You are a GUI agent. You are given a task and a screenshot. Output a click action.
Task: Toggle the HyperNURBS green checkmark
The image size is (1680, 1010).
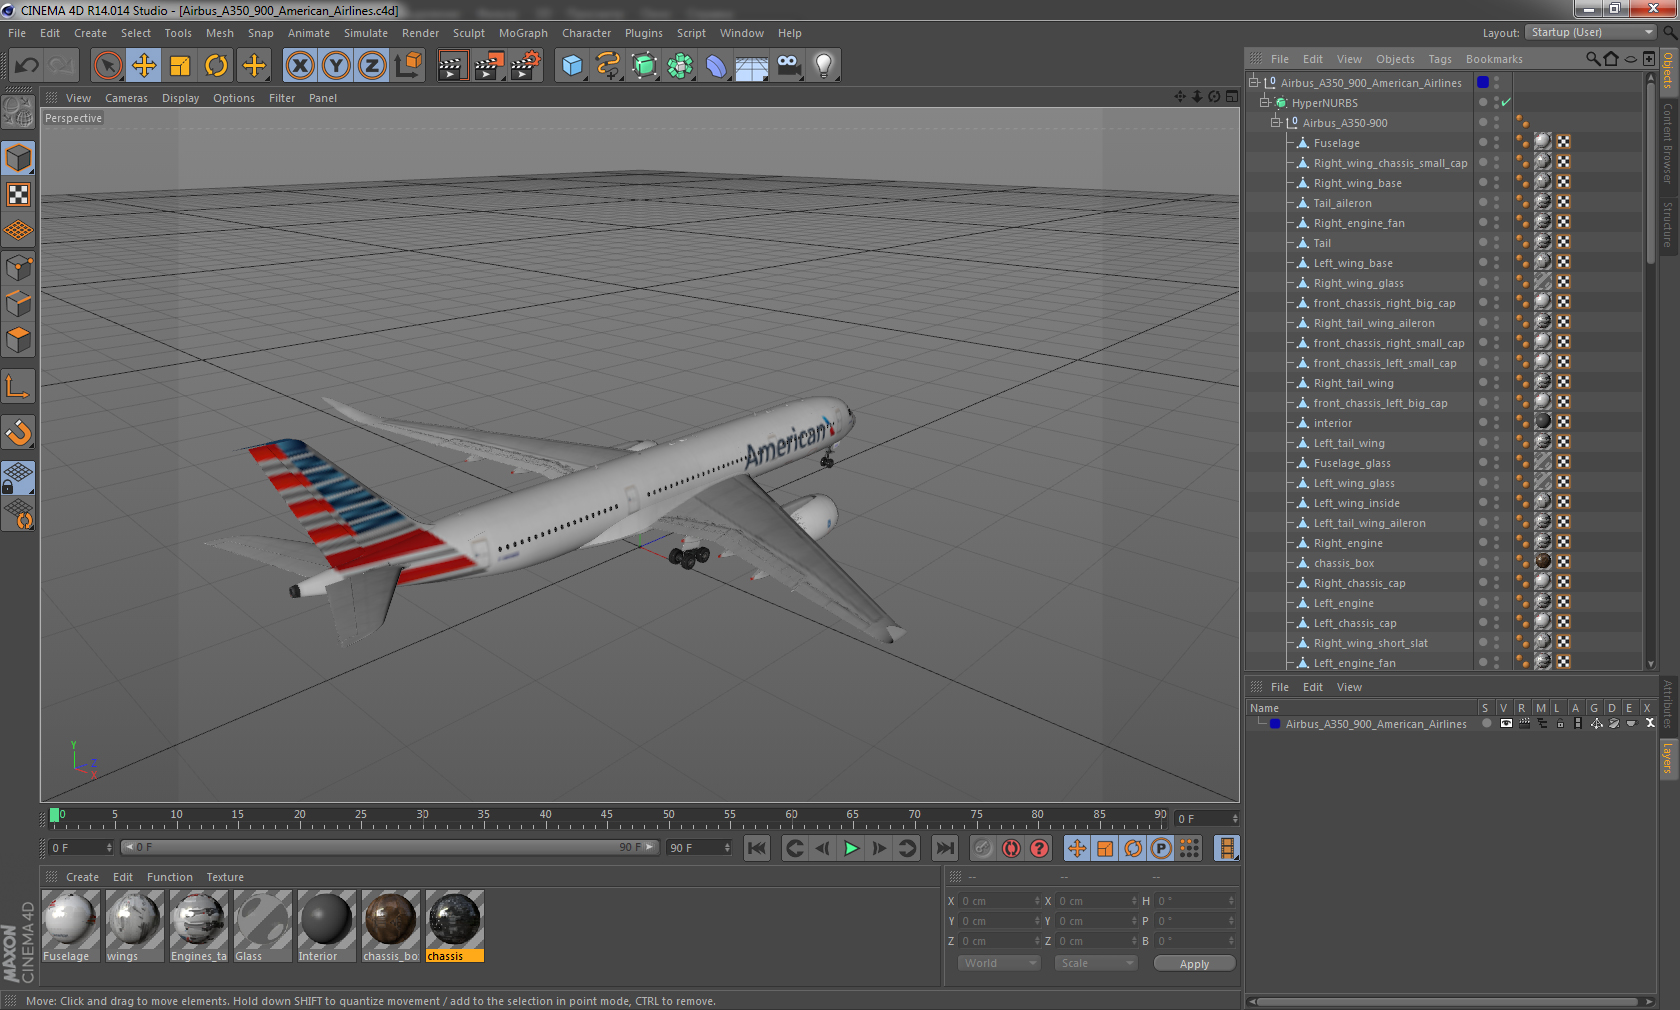point(1506,103)
